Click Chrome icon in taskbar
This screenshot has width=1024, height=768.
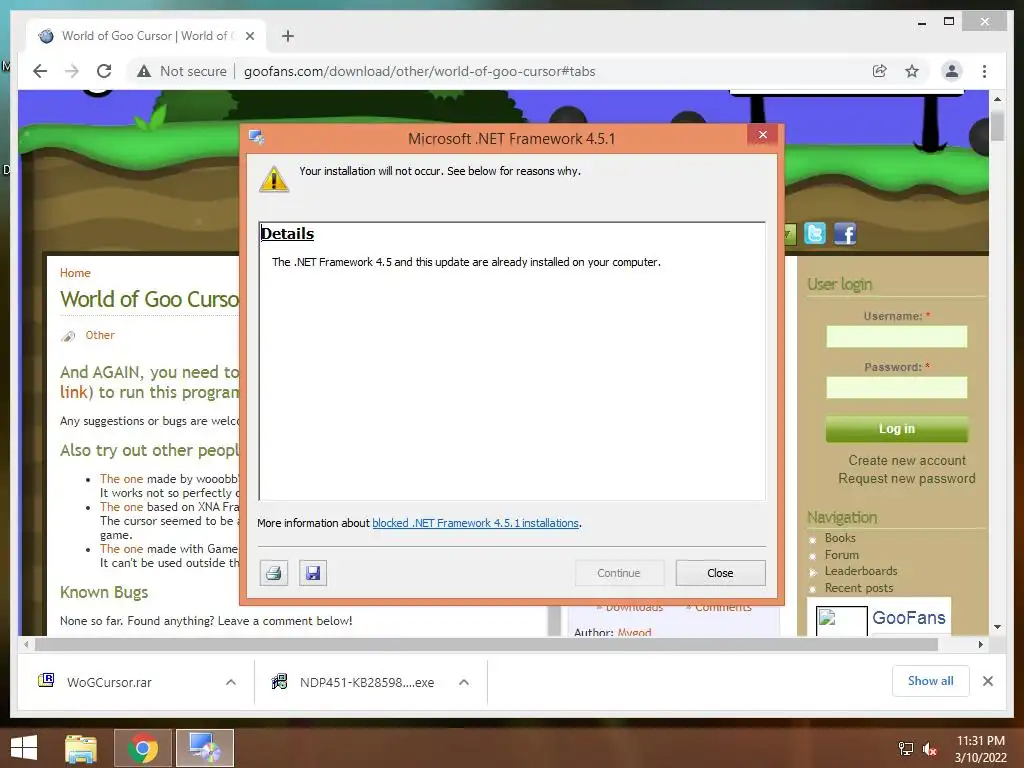pyautogui.click(x=142, y=748)
